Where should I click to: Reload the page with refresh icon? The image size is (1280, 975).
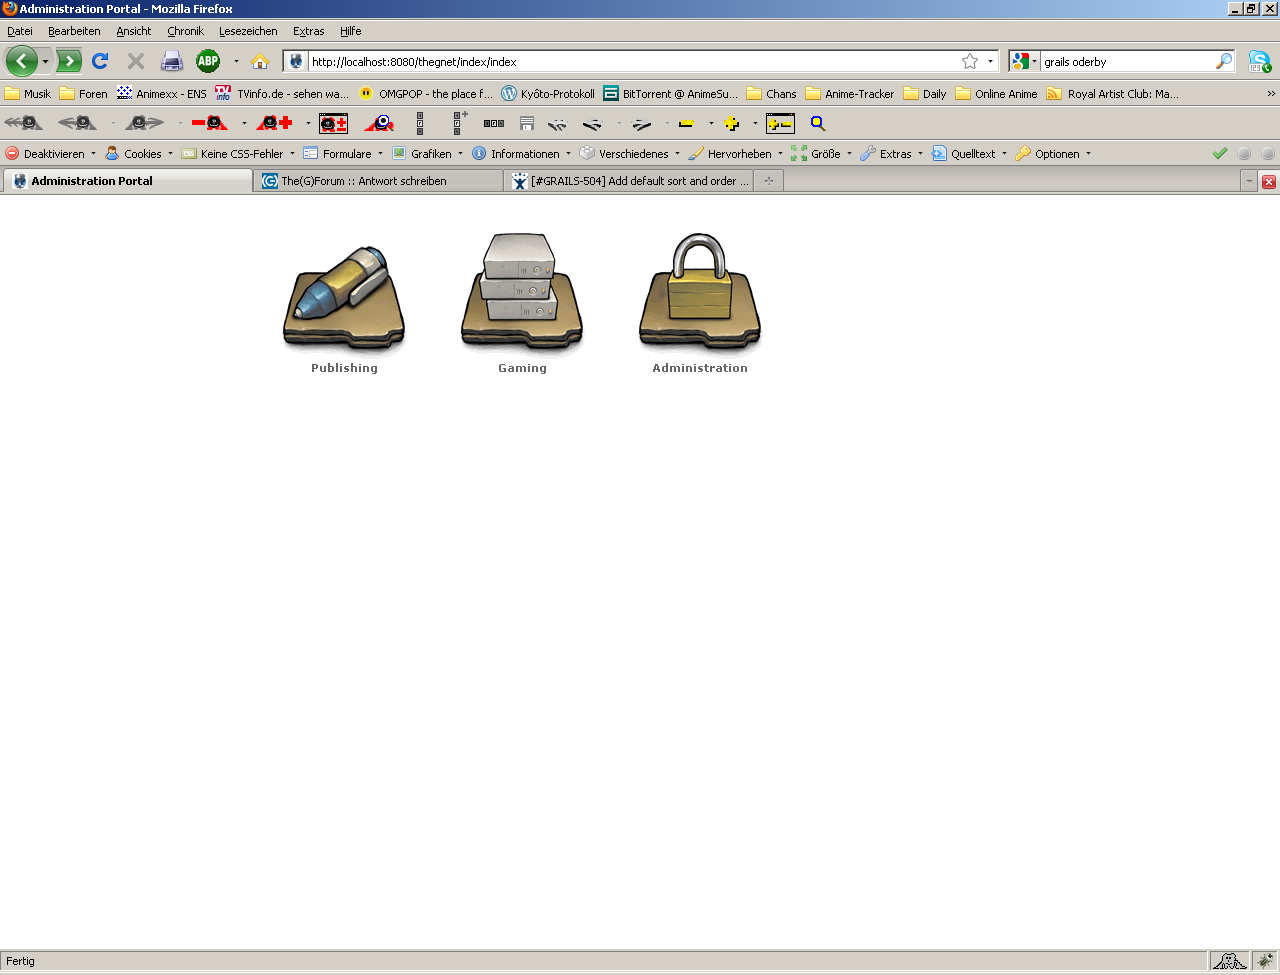100,62
